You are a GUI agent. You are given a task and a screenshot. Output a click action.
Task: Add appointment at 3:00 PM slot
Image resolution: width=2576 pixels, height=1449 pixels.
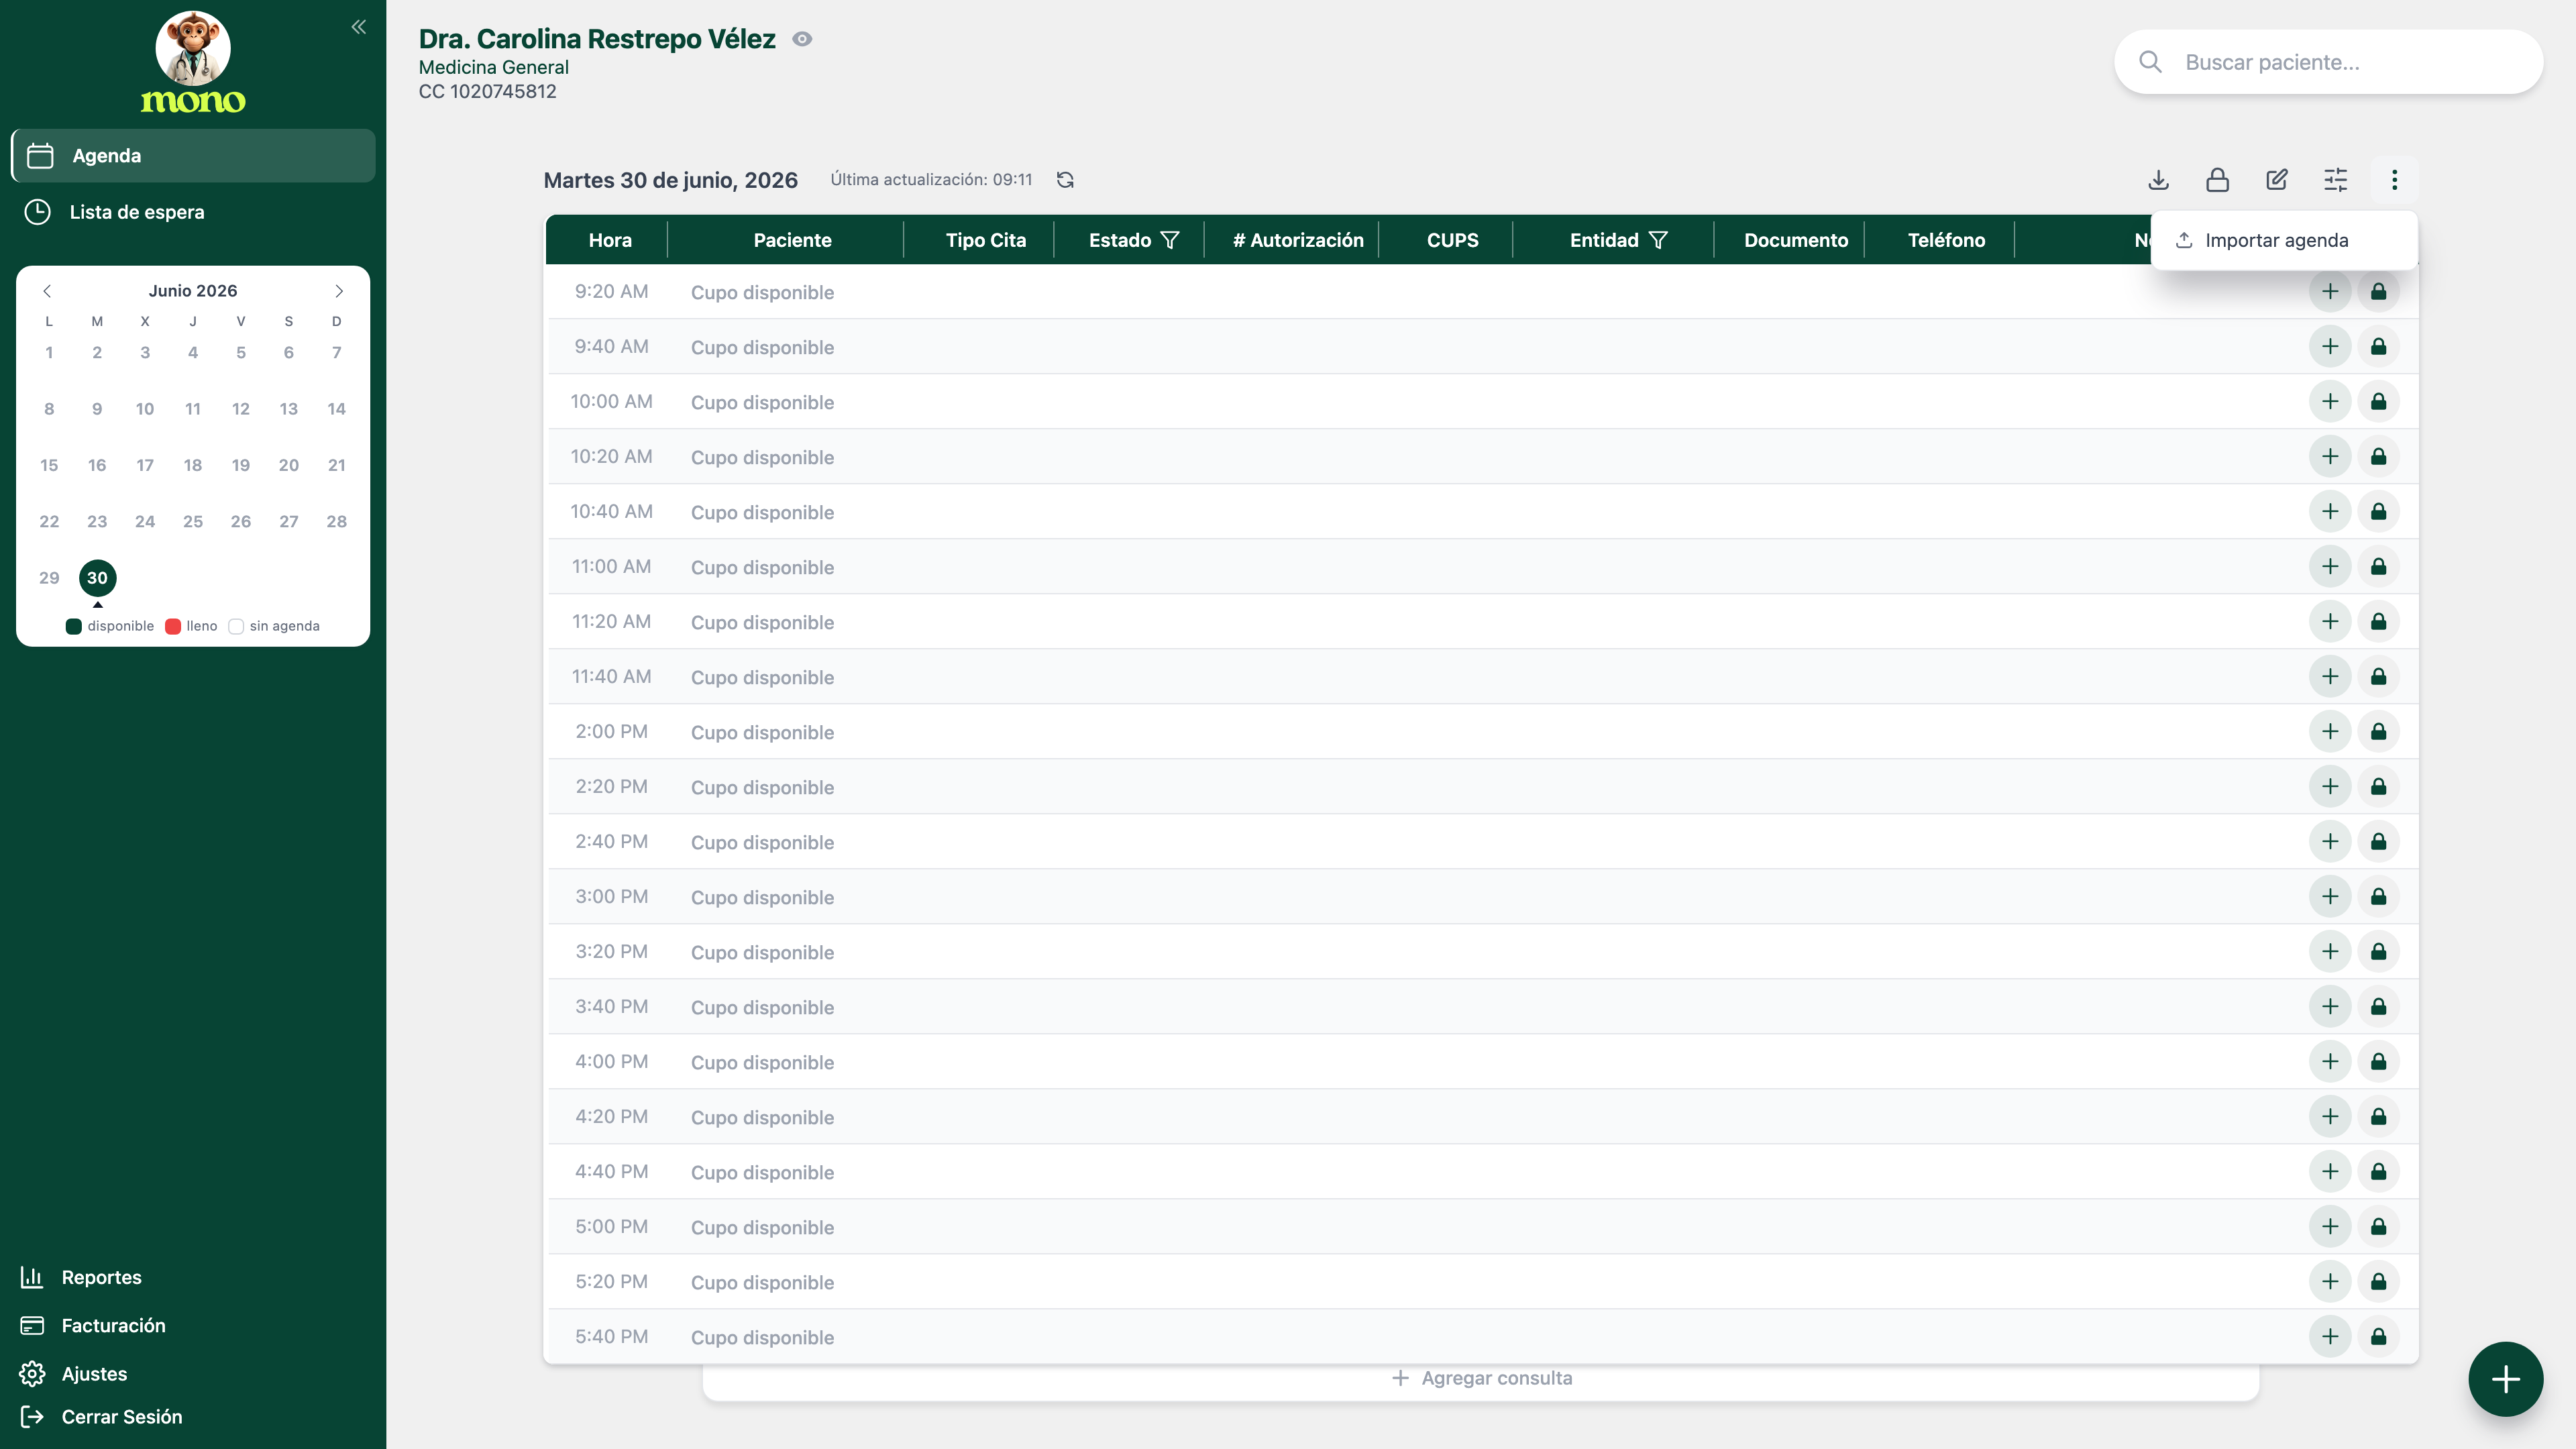(x=2330, y=896)
